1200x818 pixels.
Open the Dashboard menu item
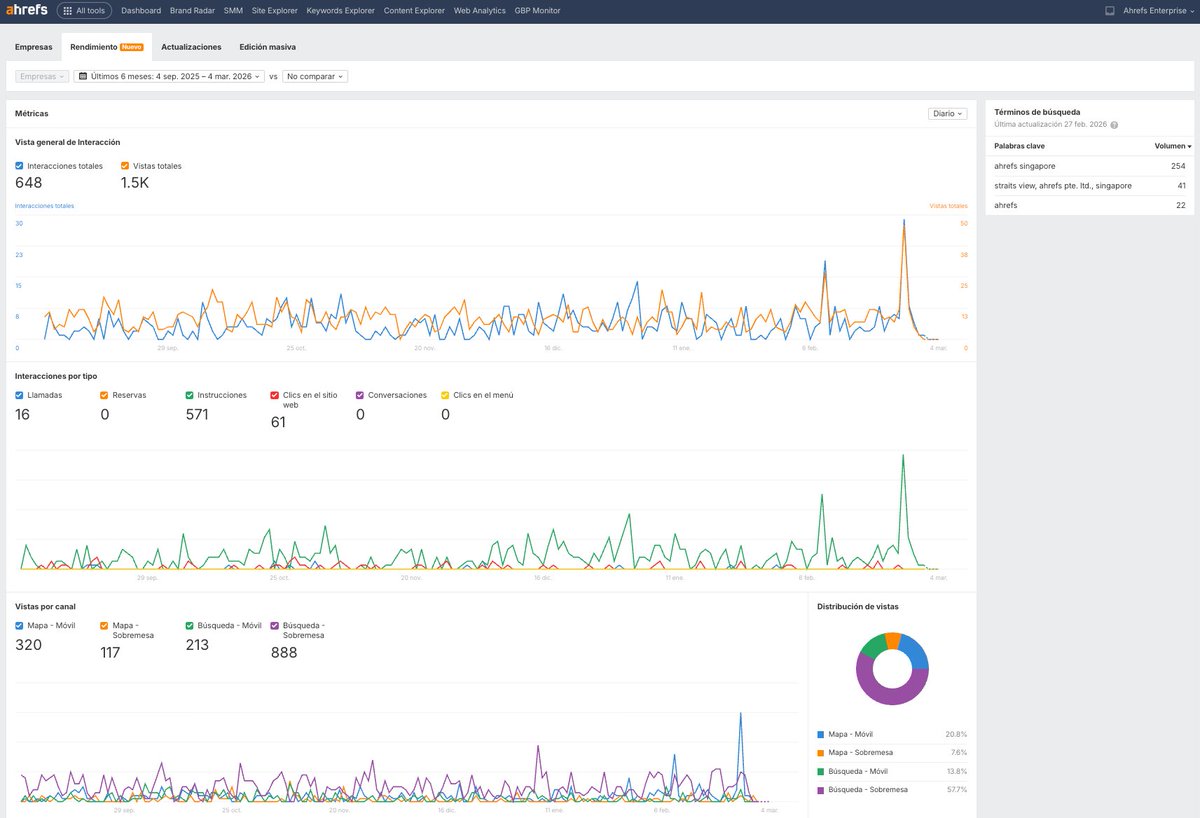click(x=141, y=11)
